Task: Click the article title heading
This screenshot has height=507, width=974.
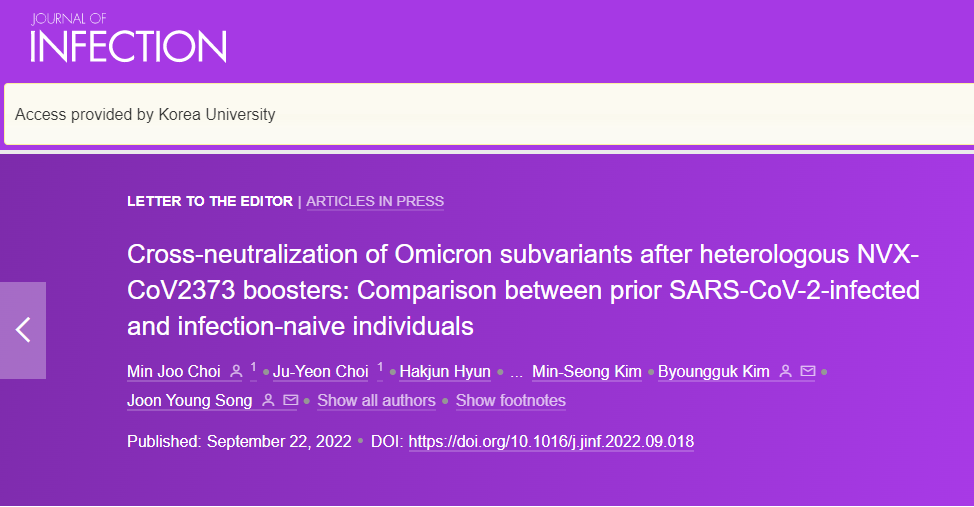Action: (523, 290)
